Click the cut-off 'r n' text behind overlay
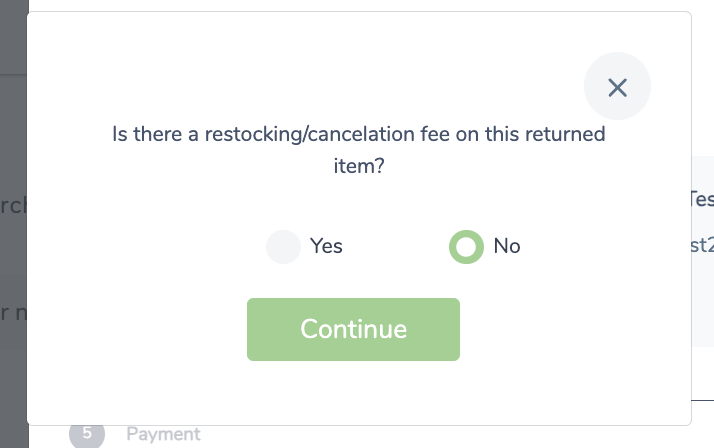The width and height of the screenshot is (714, 448). [x=14, y=313]
